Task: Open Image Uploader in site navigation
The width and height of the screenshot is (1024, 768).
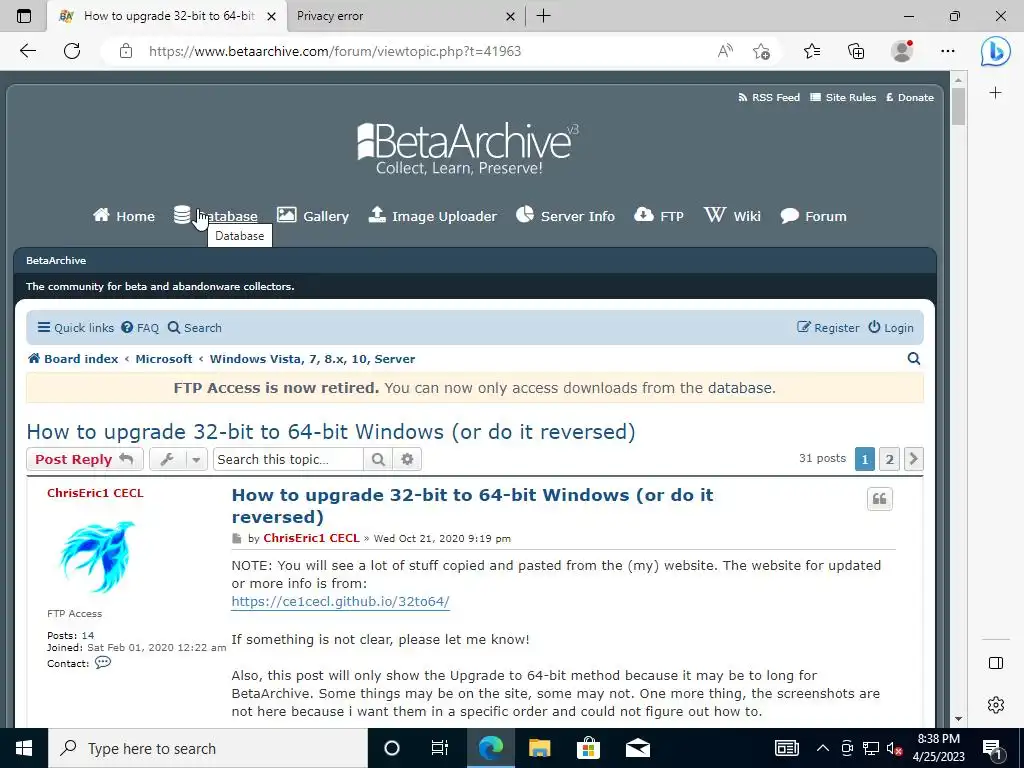Action: point(432,216)
